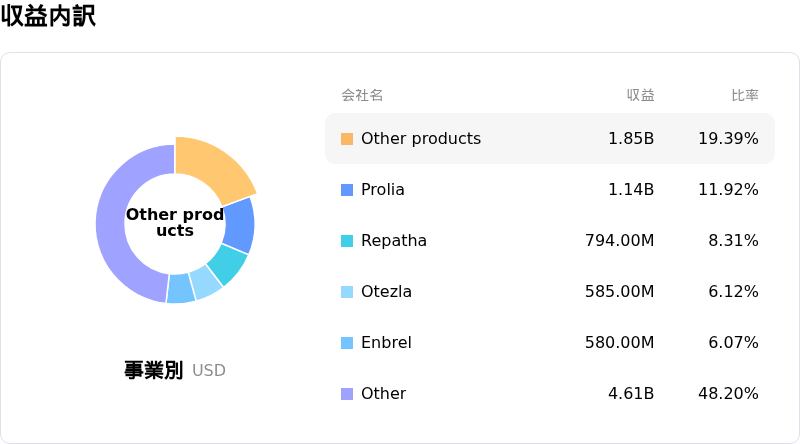The height and width of the screenshot is (444, 800).
Task: Select the Repatha row label
Action: pyautogui.click(x=393, y=241)
